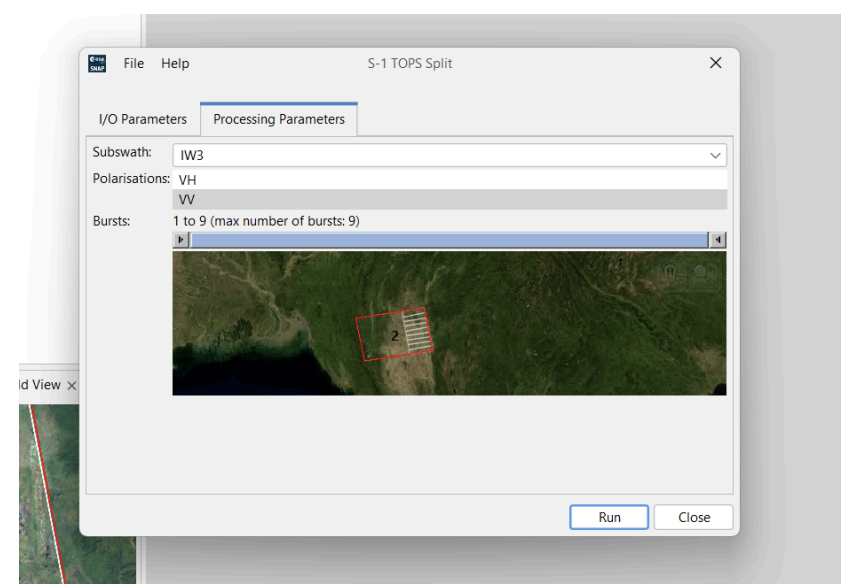Open the Help menu

coord(175,63)
